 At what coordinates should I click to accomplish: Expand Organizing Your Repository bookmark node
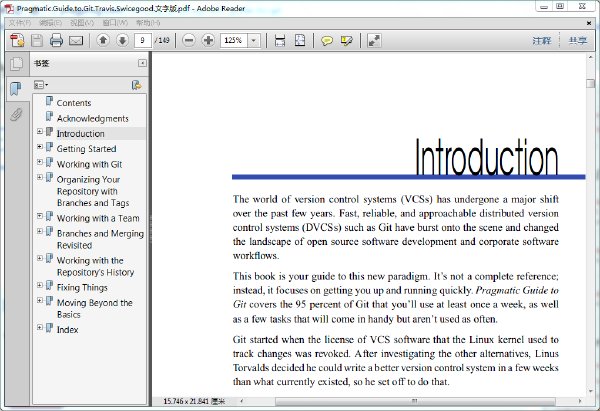coord(40,177)
